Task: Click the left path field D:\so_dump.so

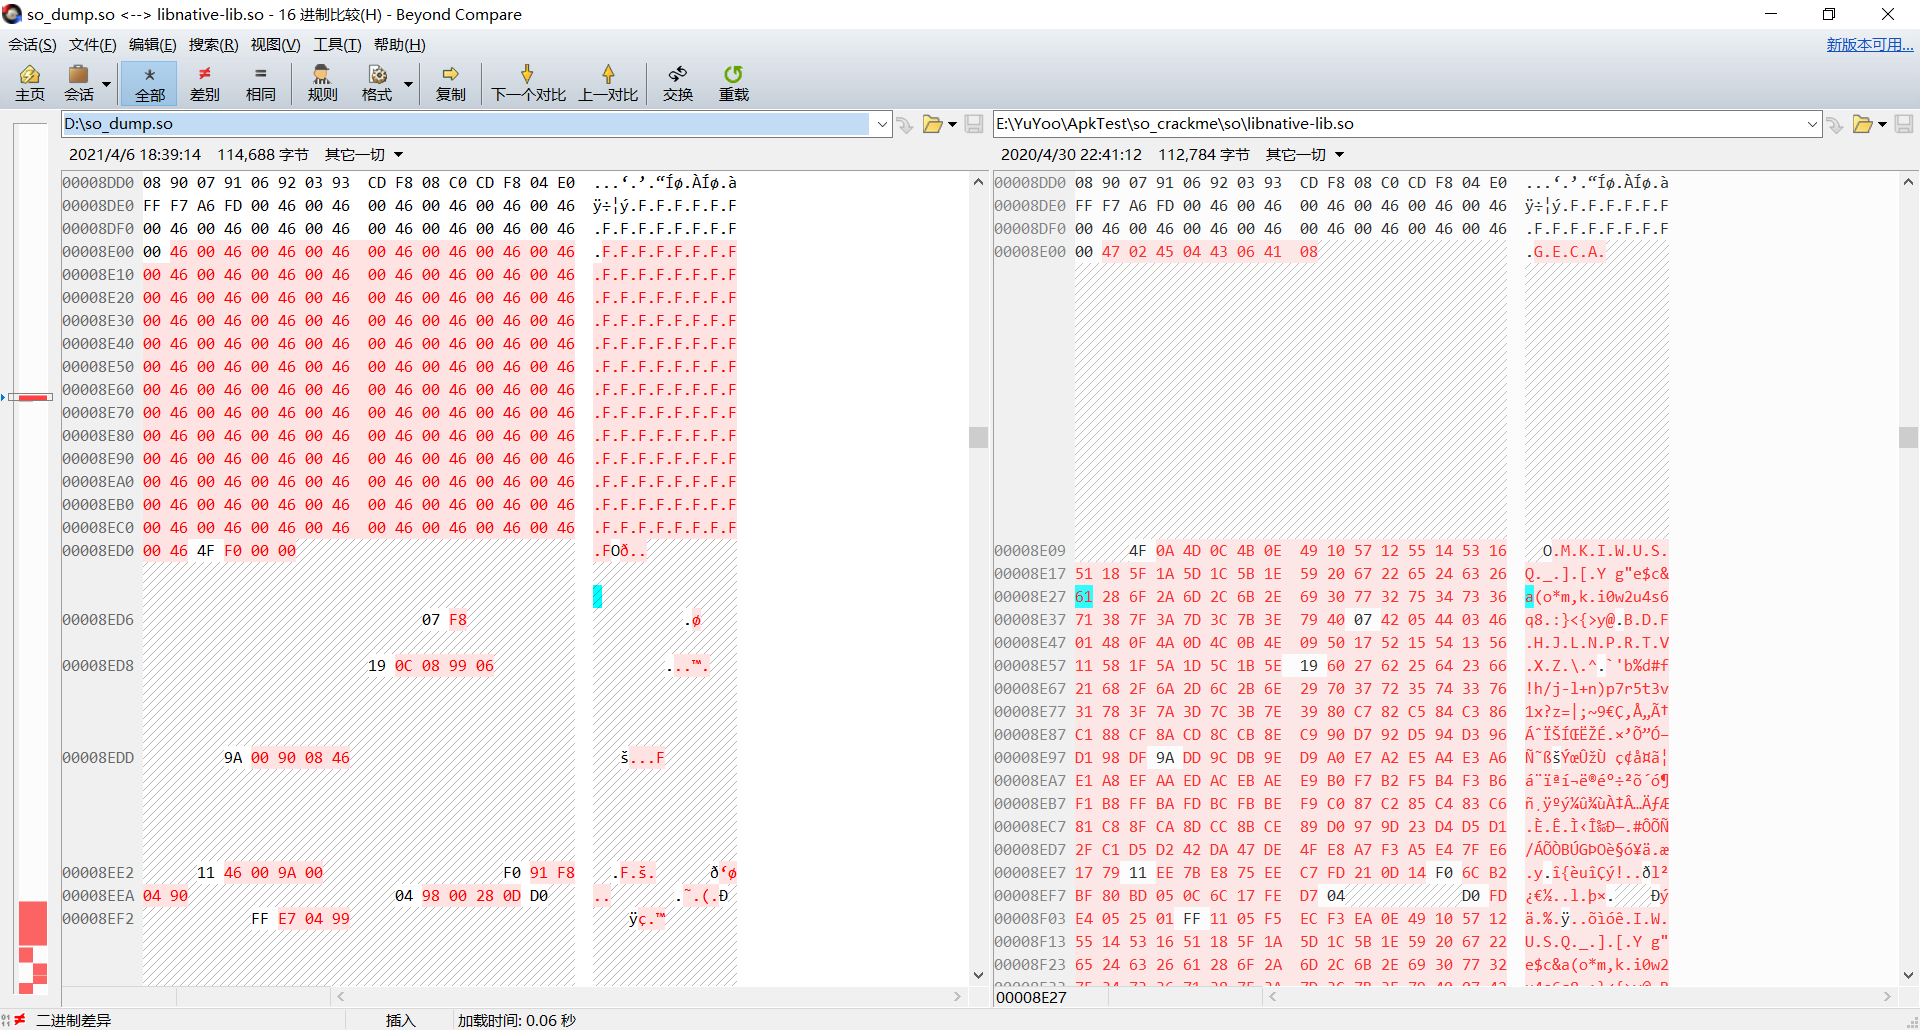Action: [466, 124]
